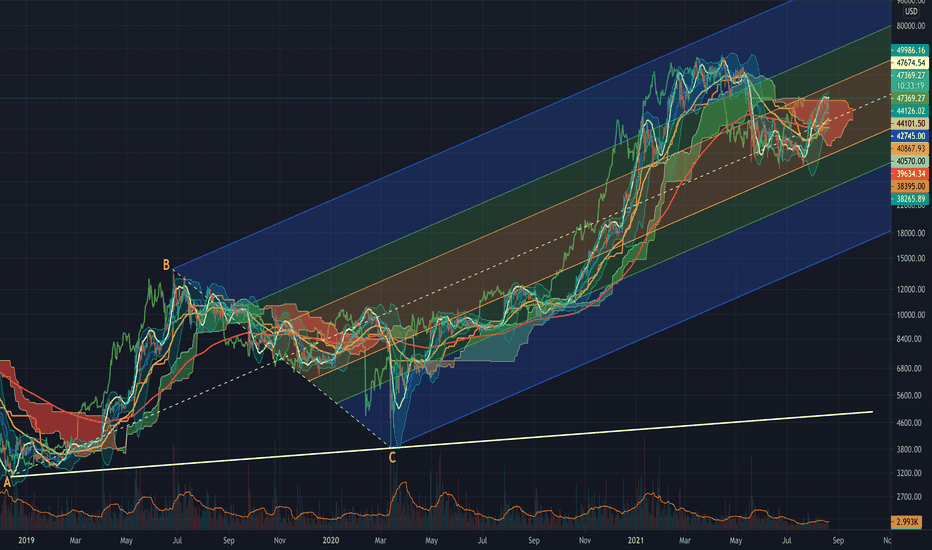Click the 10:33:19 countdown label
The height and width of the screenshot is (550, 932).
pyautogui.click(x=909, y=86)
